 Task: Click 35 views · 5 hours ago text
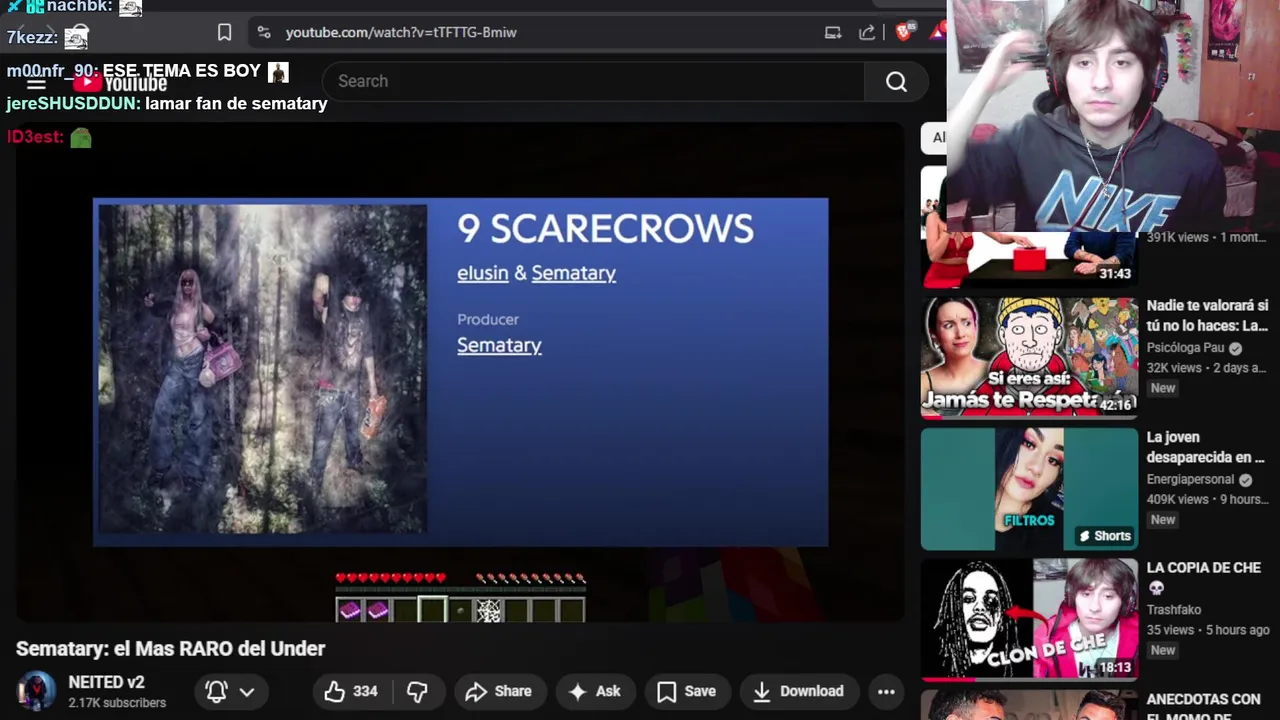point(1208,630)
